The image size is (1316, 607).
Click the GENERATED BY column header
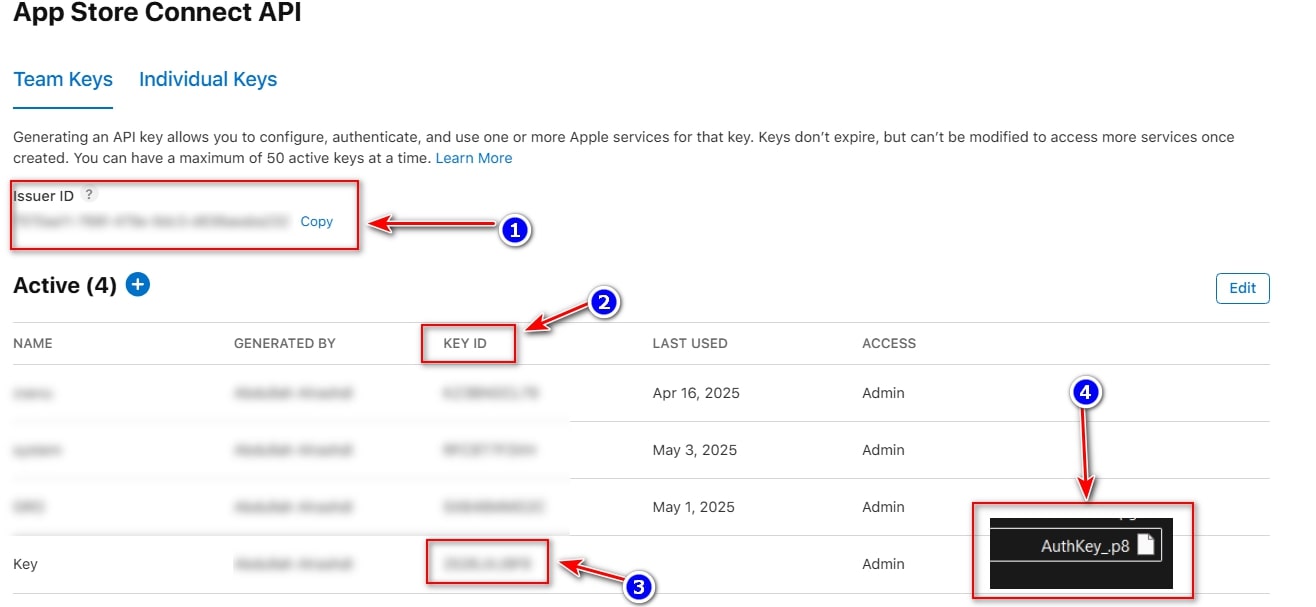(x=285, y=343)
